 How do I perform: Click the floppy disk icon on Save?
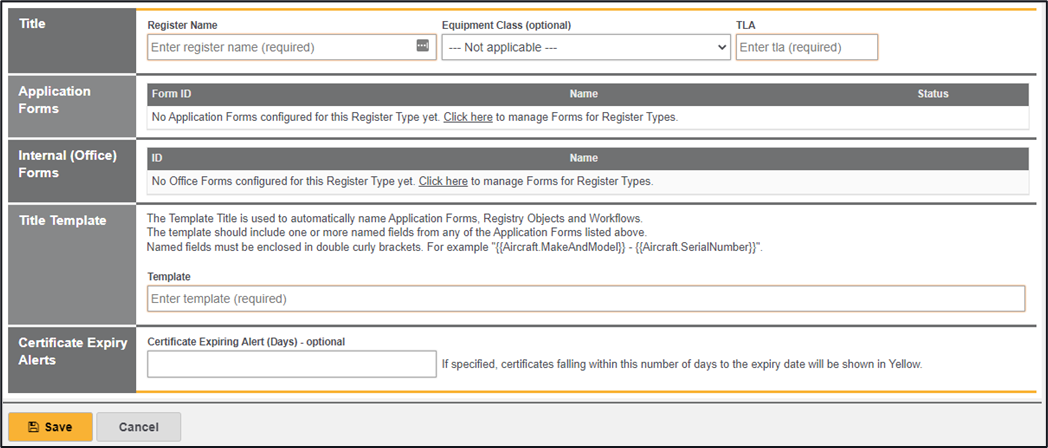point(33,427)
